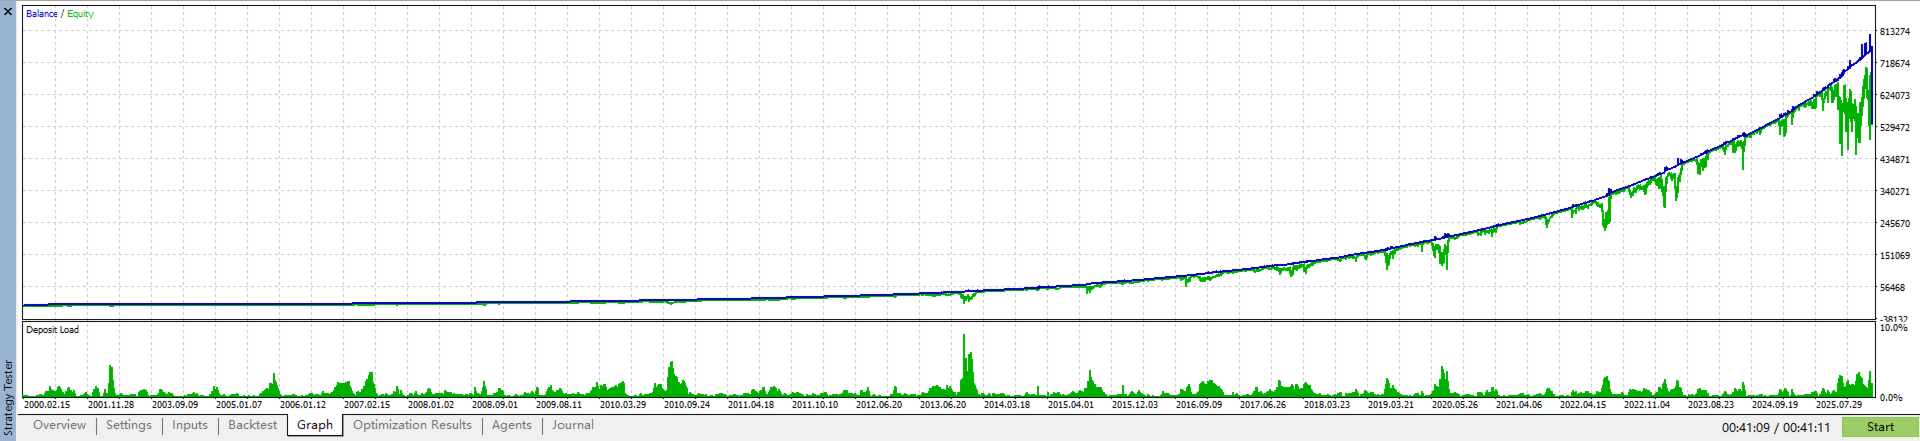The height and width of the screenshot is (441, 1920).
Task: Open the Optimization Results tab
Action: (x=412, y=425)
